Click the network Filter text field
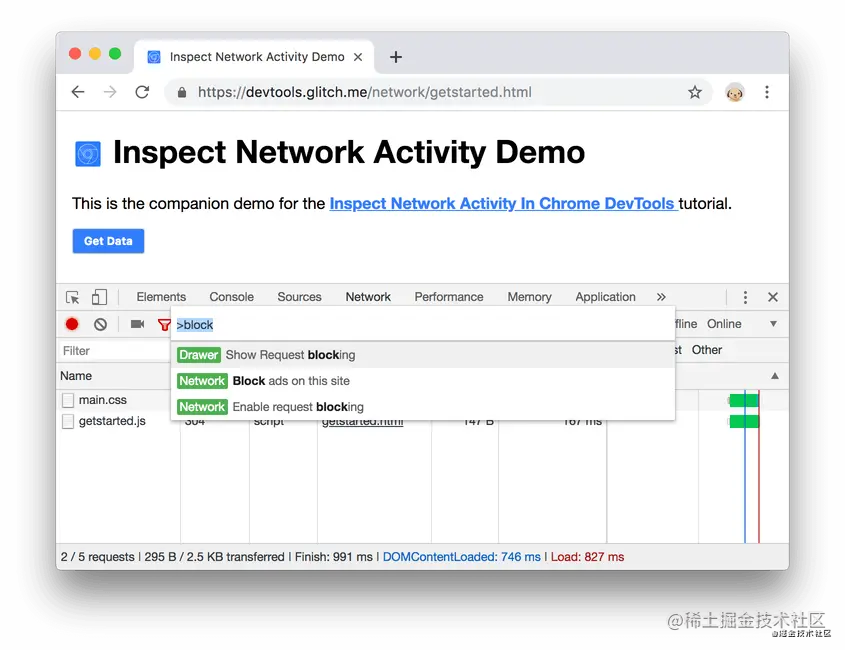The image size is (845, 650). pyautogui.click(x=114, y=351)
